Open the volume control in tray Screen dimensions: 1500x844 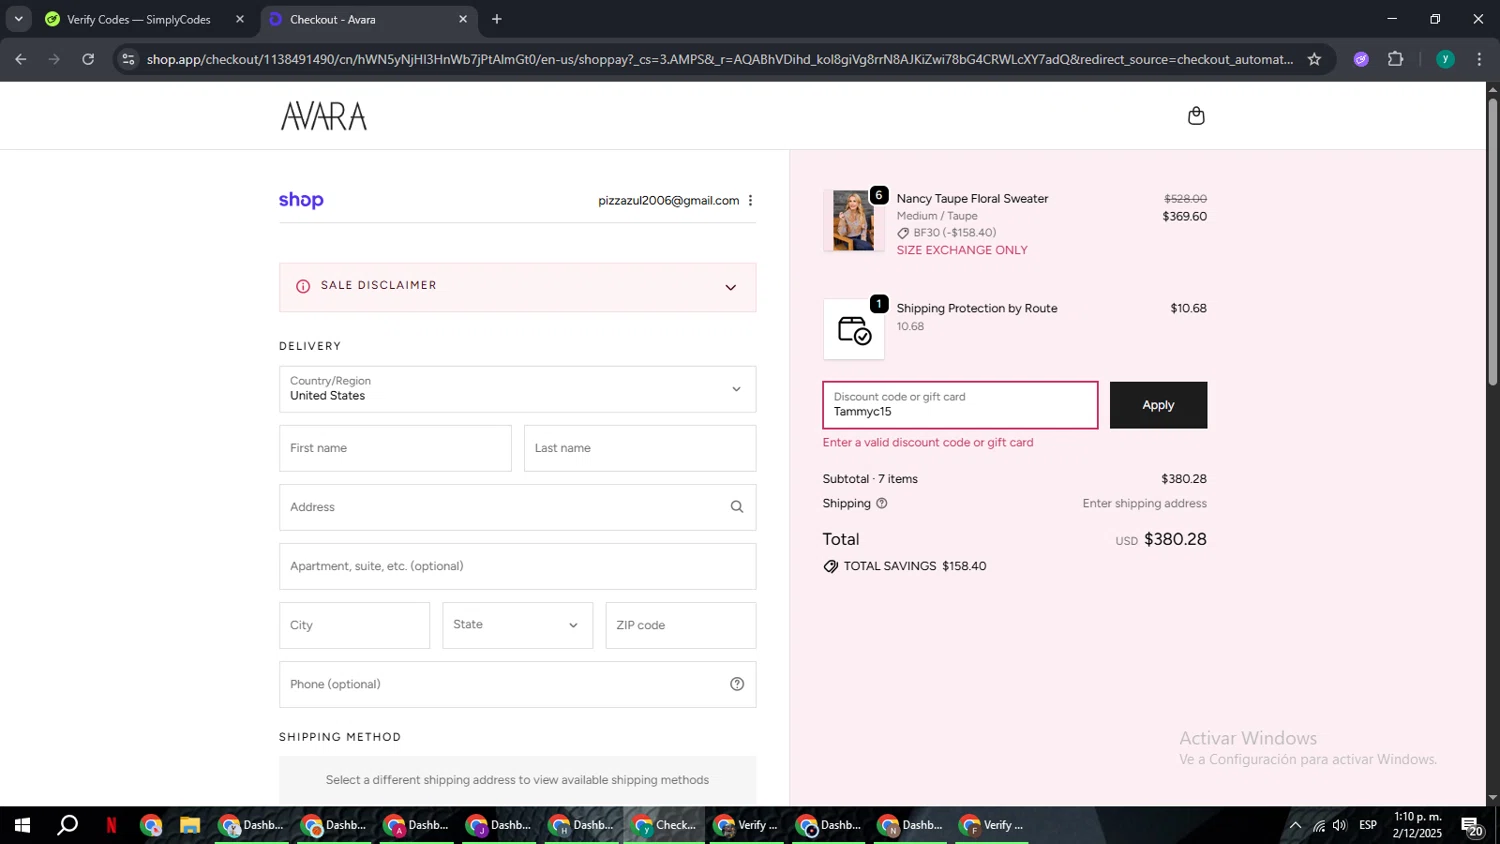(1340, 825)
